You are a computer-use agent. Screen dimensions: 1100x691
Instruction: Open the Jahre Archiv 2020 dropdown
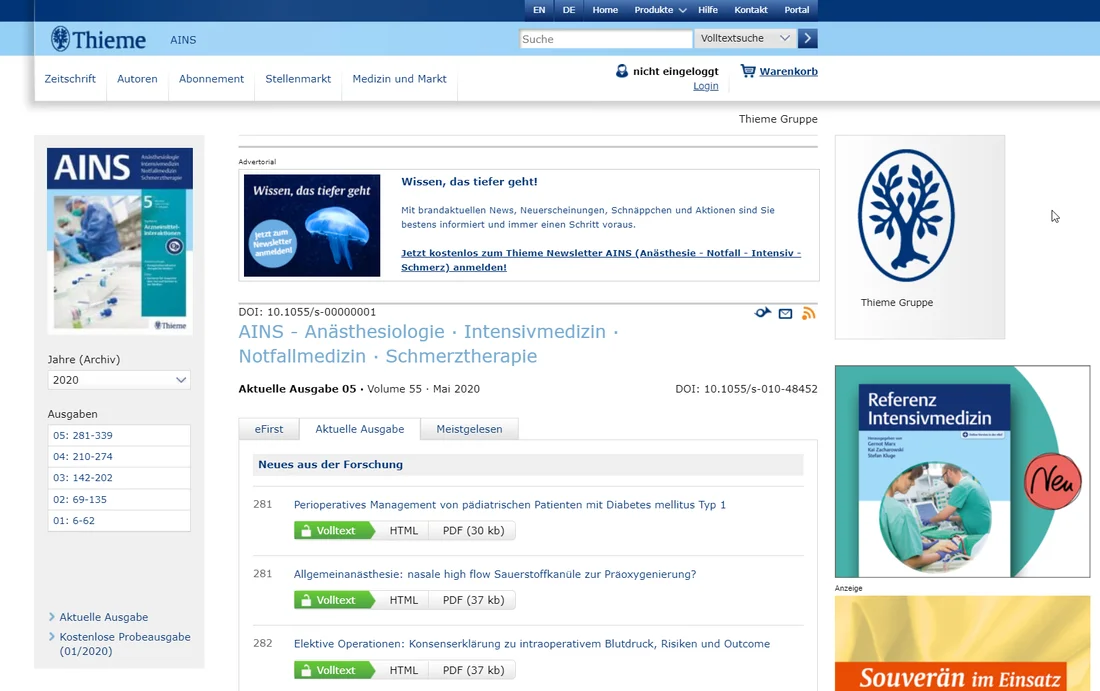(x=118, y=380)
